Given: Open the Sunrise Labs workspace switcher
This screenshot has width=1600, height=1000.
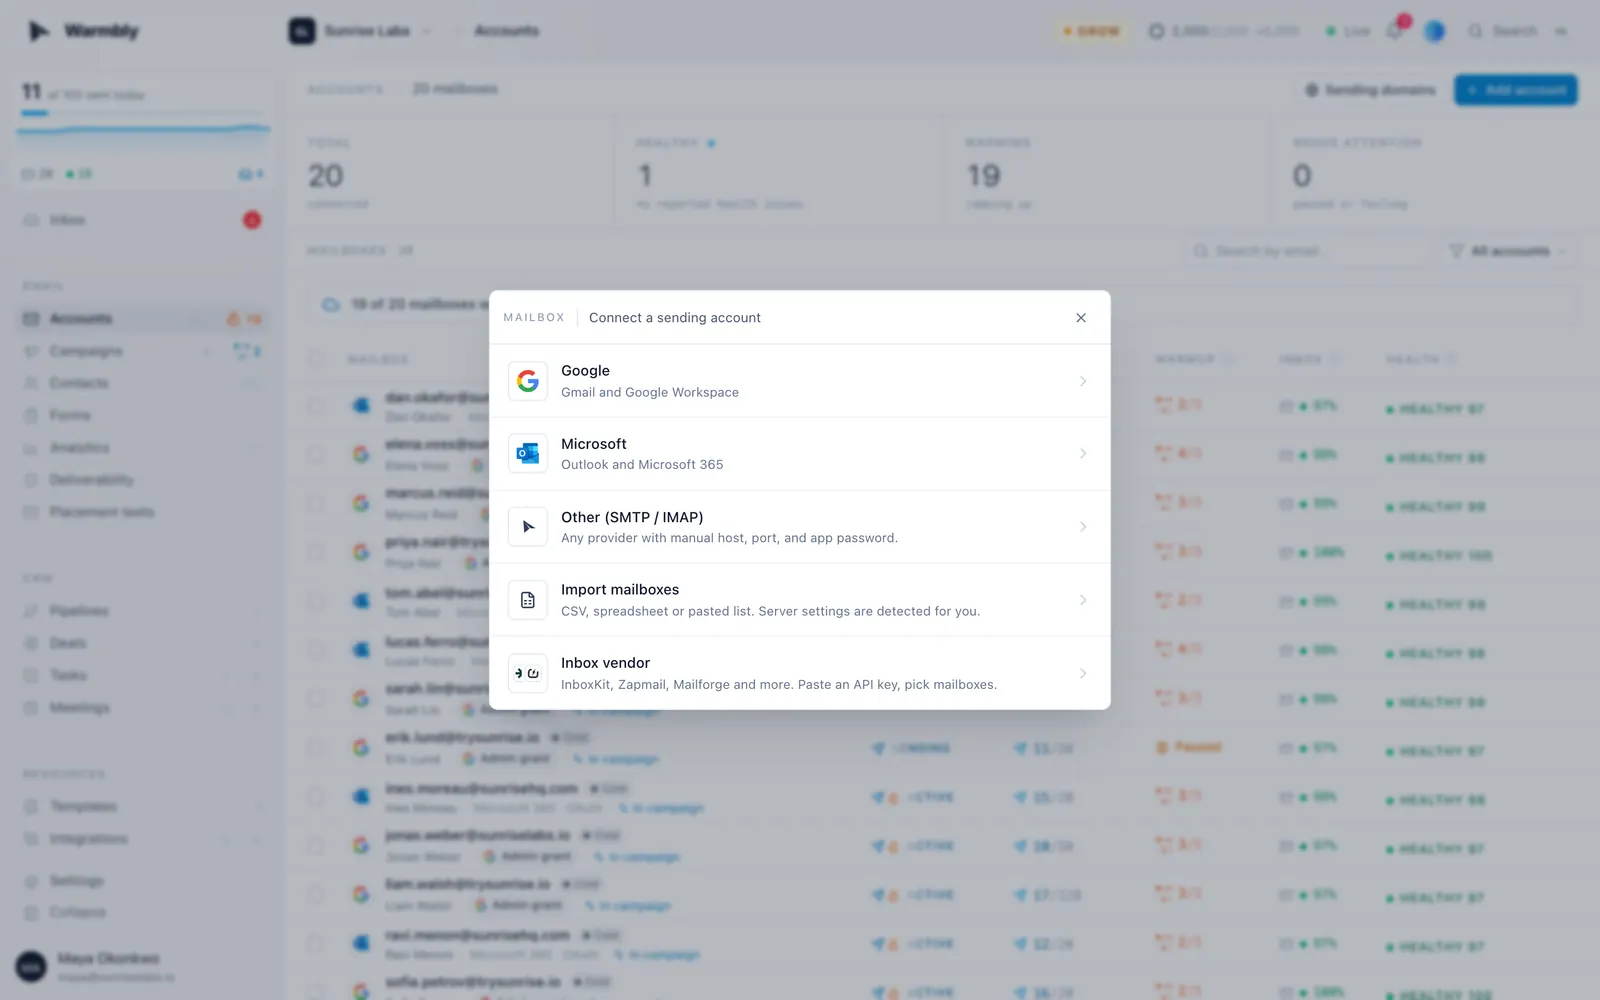Looking at the screenshot, I should 361,31.
